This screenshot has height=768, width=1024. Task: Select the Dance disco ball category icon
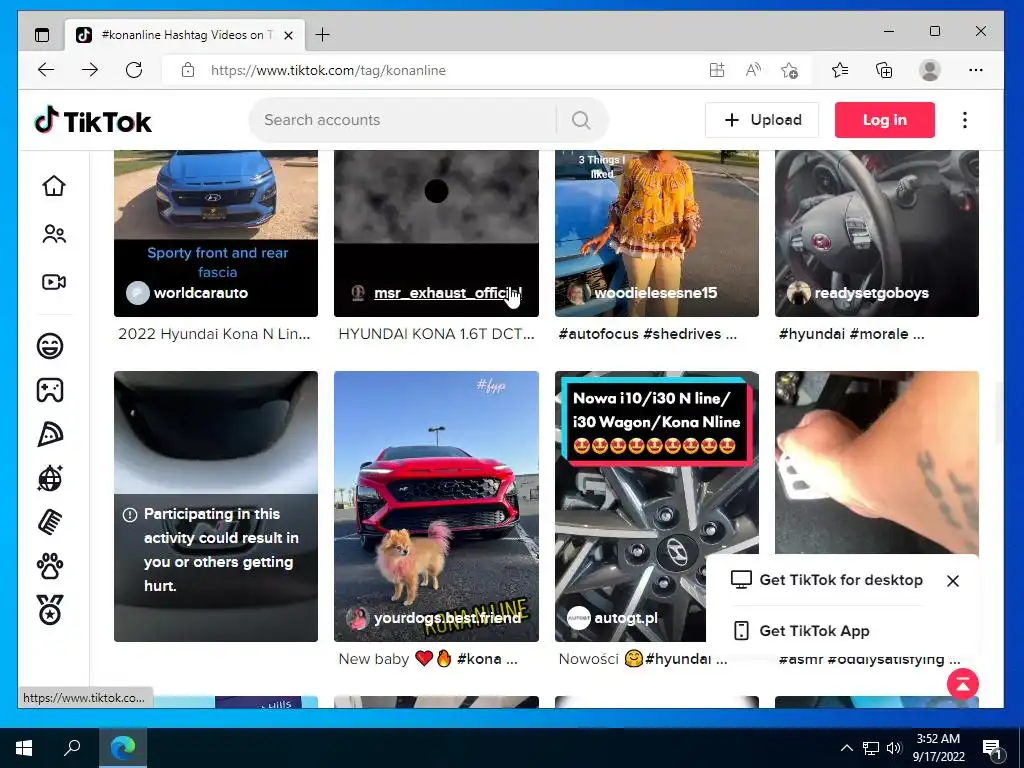(x=50, y=478)
